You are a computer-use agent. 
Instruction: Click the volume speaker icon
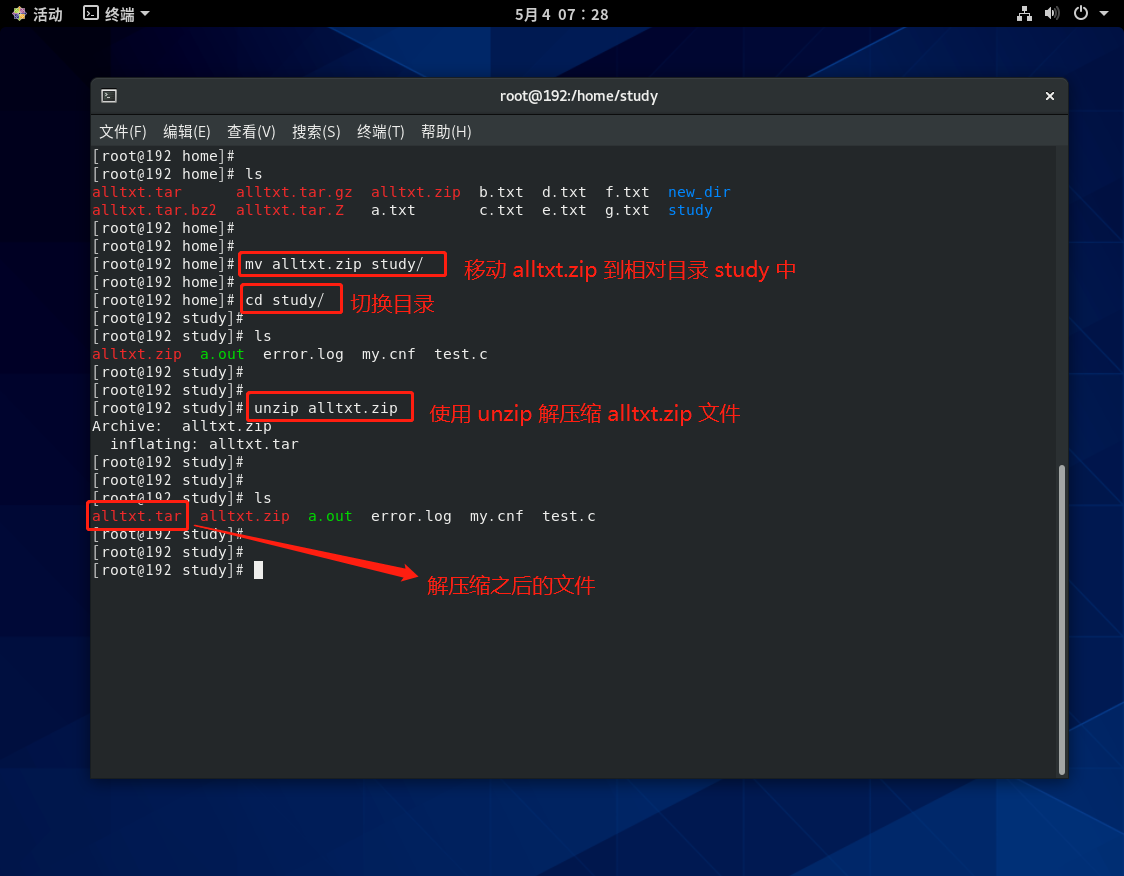point(1051,14)
